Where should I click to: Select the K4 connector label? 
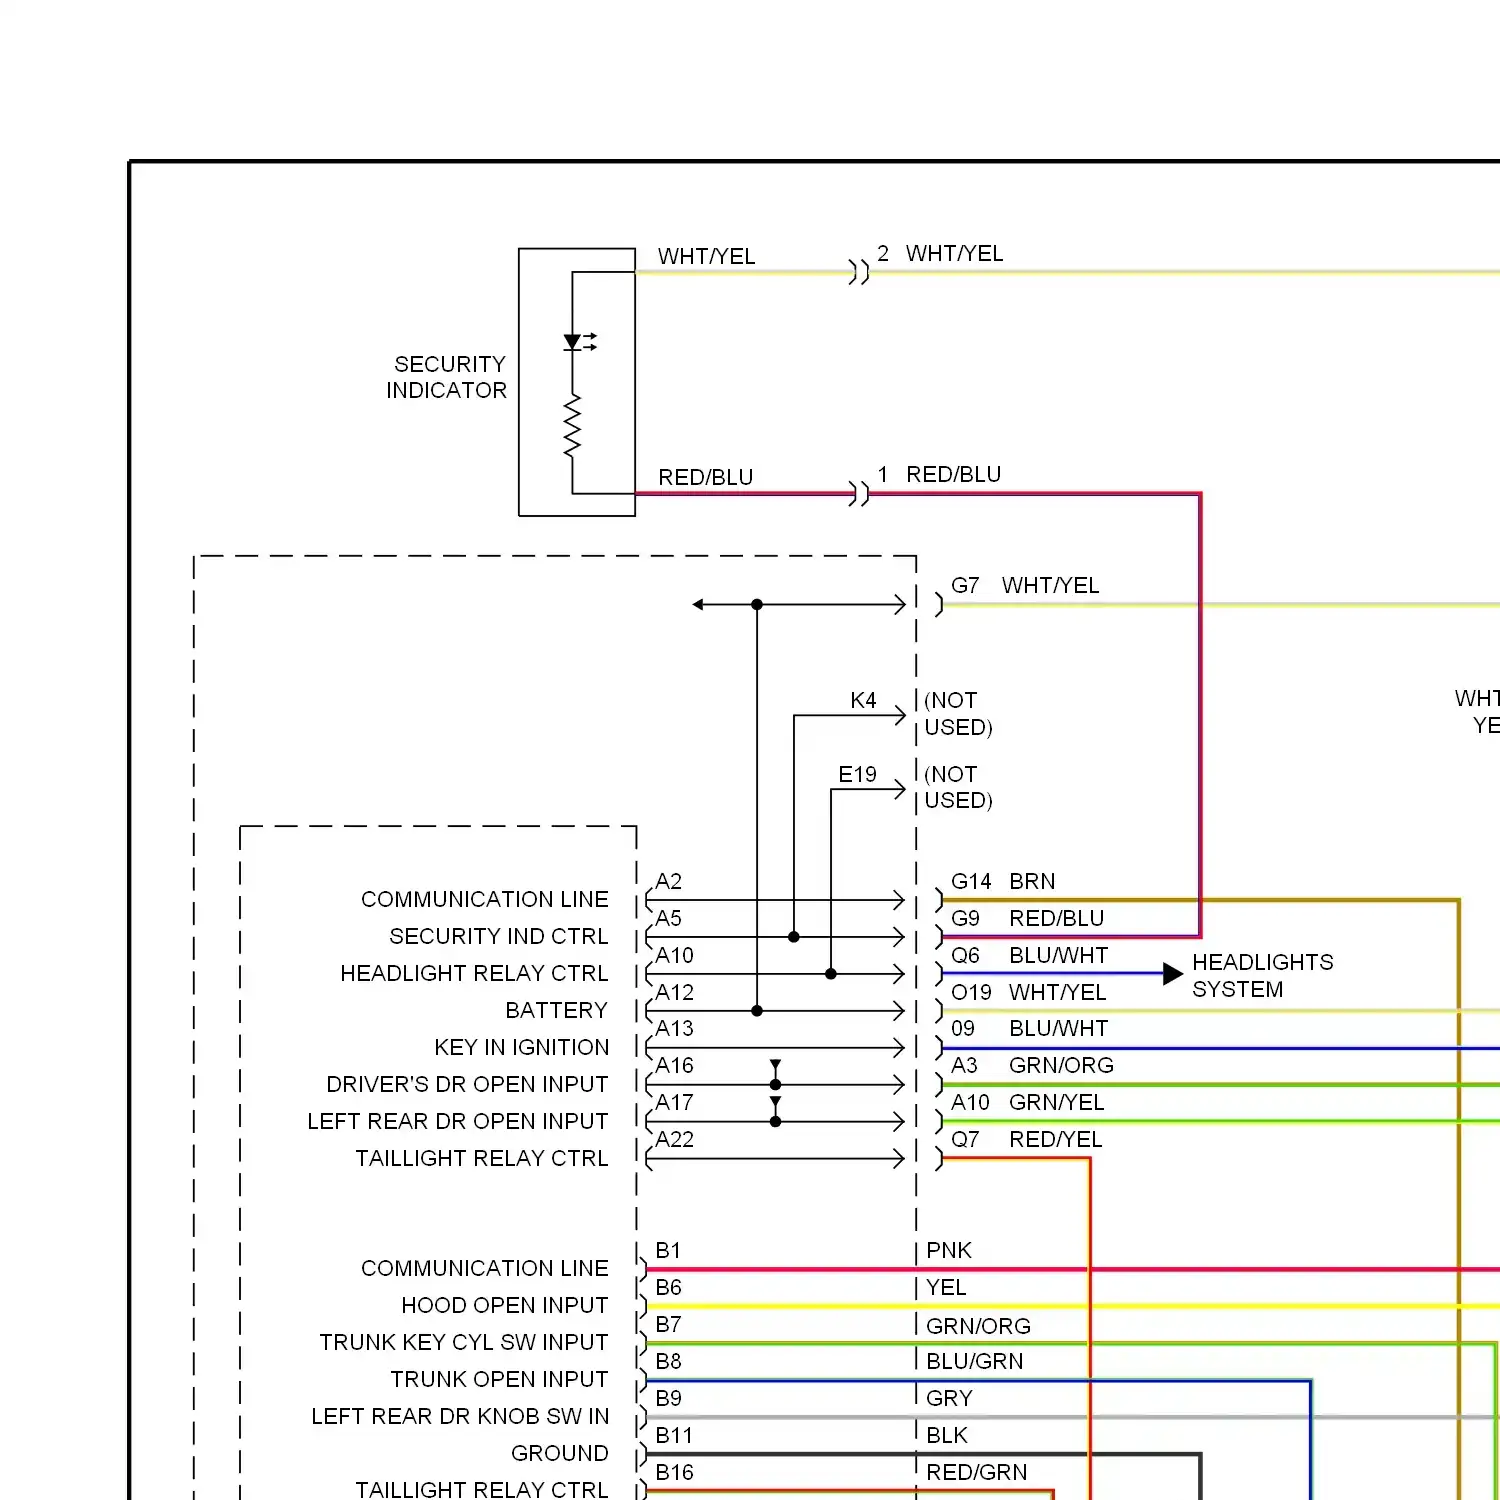[863, 700]
